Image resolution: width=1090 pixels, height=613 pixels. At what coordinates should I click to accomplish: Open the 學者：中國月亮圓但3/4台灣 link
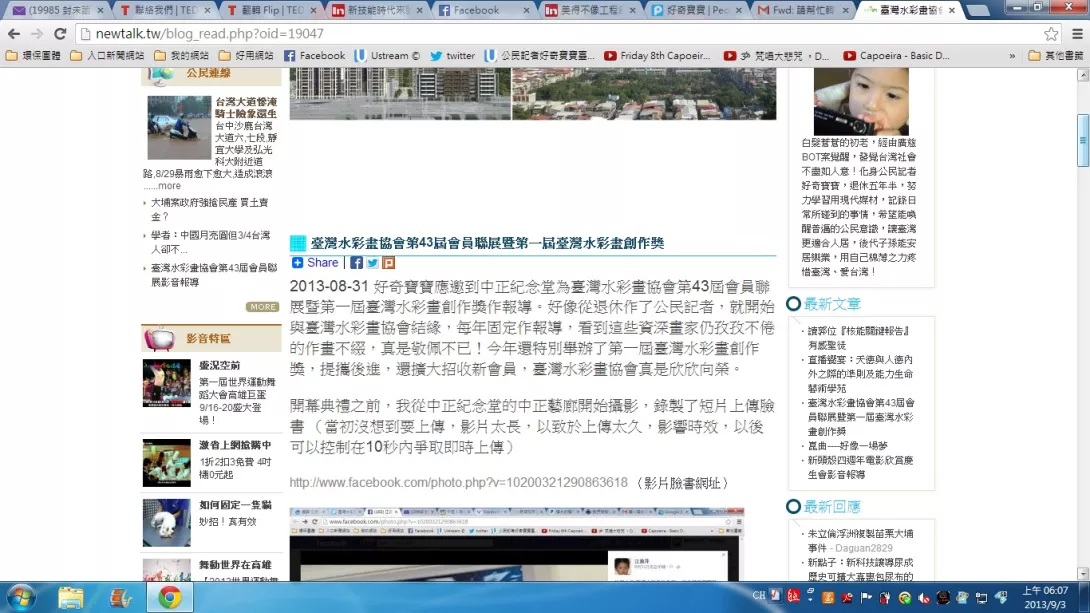tap(211, 242)
